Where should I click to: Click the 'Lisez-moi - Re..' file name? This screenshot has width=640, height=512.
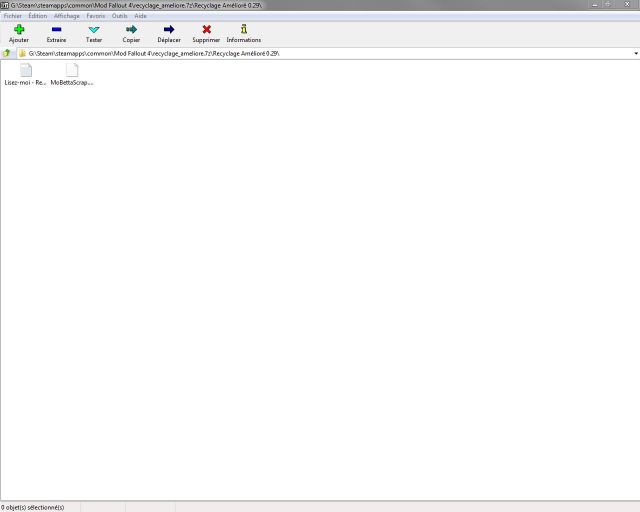(x=25, y=82)
